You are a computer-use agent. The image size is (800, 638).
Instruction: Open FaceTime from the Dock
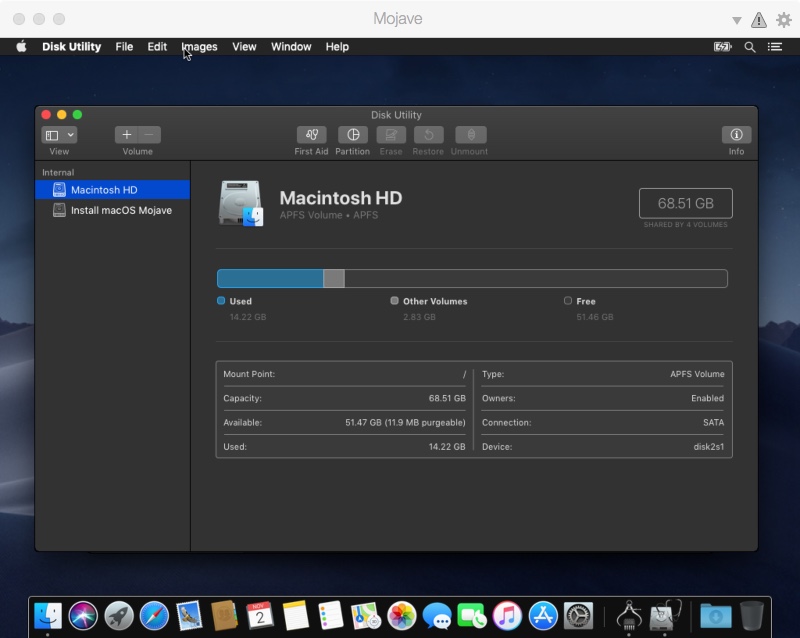[472, 616]
